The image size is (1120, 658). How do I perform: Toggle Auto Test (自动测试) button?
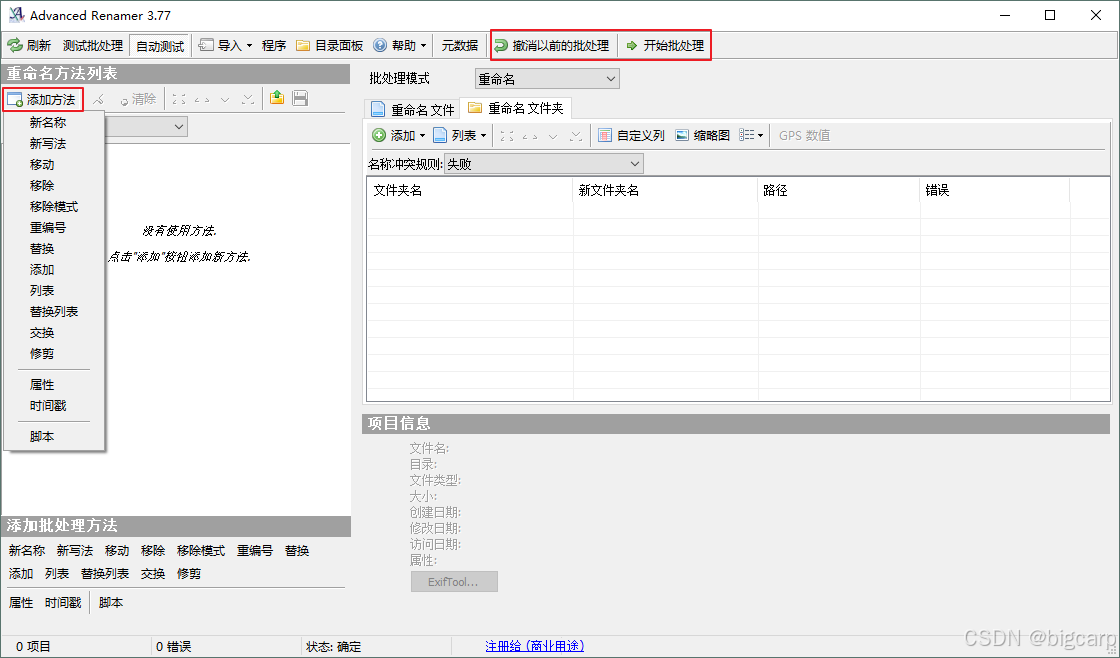(x=160, y=46)
